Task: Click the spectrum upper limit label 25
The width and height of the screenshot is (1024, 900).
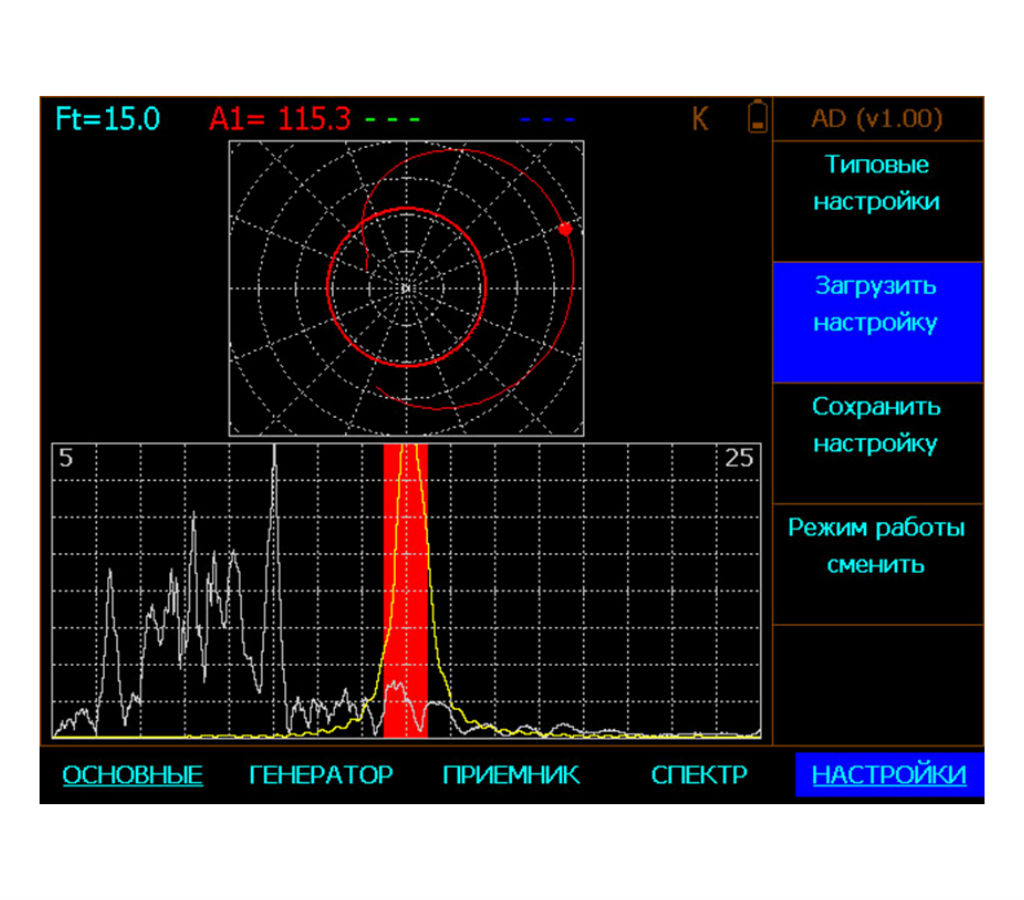Action: click(739, 458)
